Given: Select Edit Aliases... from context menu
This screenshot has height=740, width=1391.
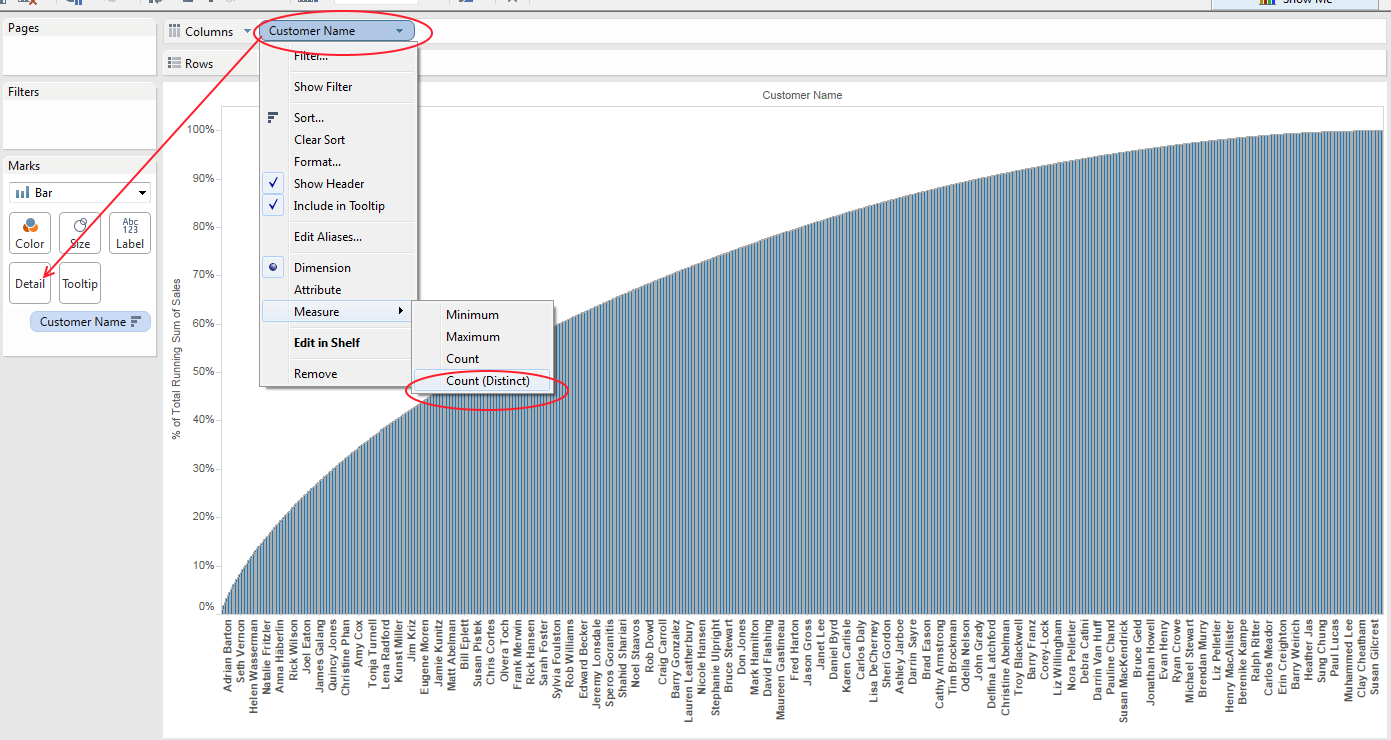Looking at the screenshot, I should point(328,237).
